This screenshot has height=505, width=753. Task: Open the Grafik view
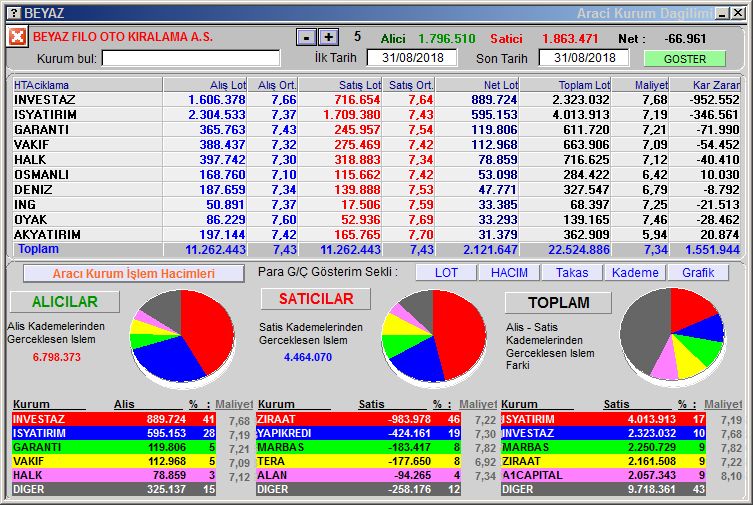click(698, 273)
